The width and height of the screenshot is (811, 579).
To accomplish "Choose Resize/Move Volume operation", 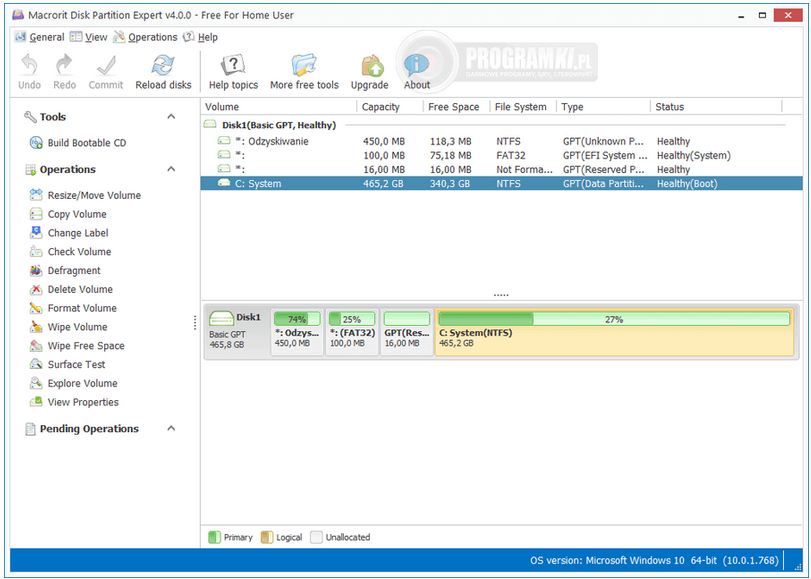I will pos(85,195).
